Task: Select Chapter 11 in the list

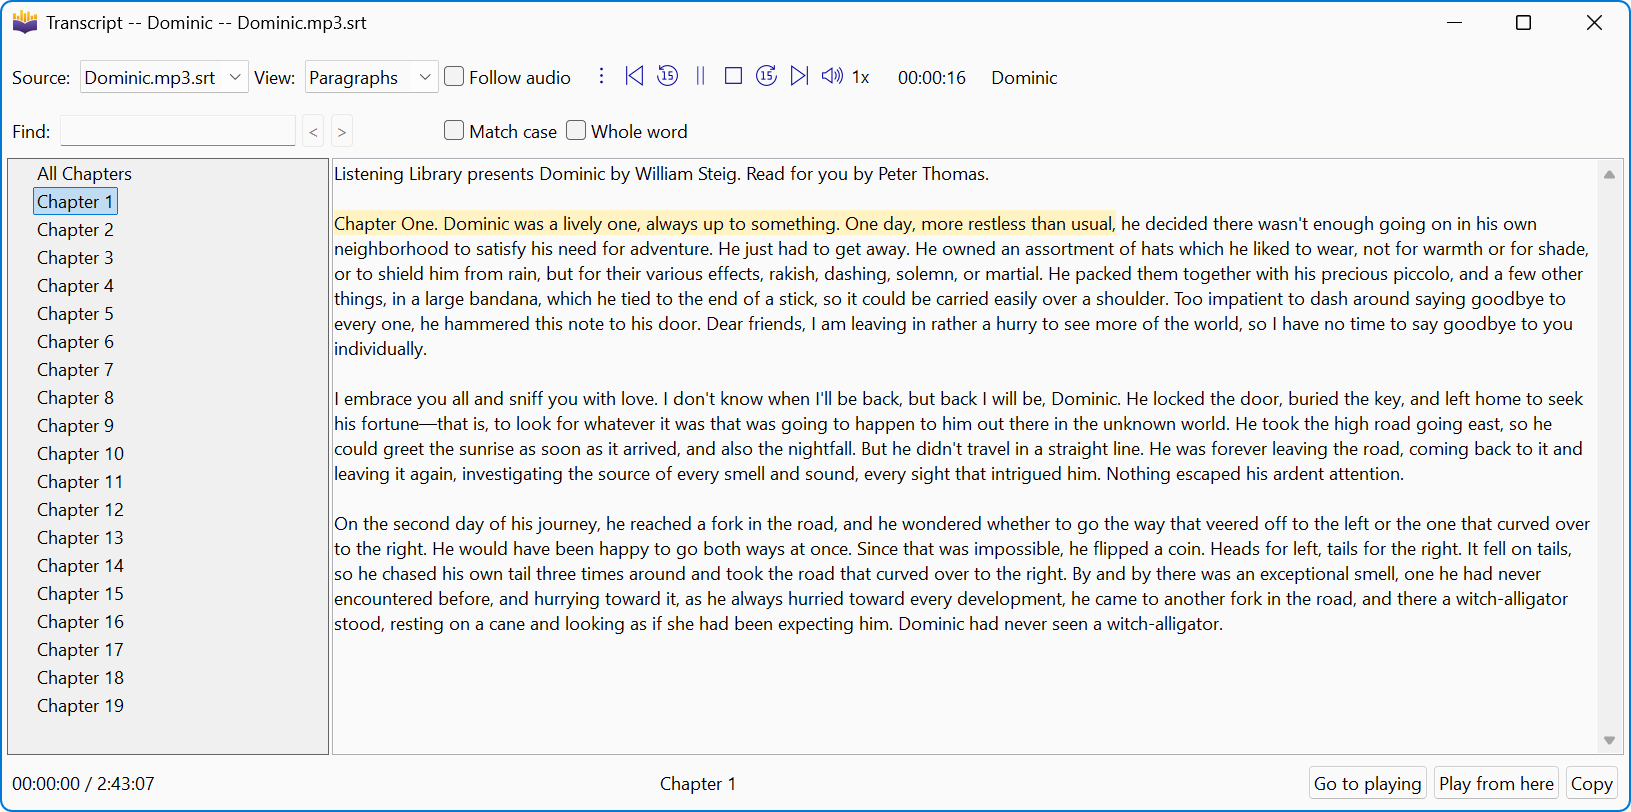Action: tap(80, 482)
